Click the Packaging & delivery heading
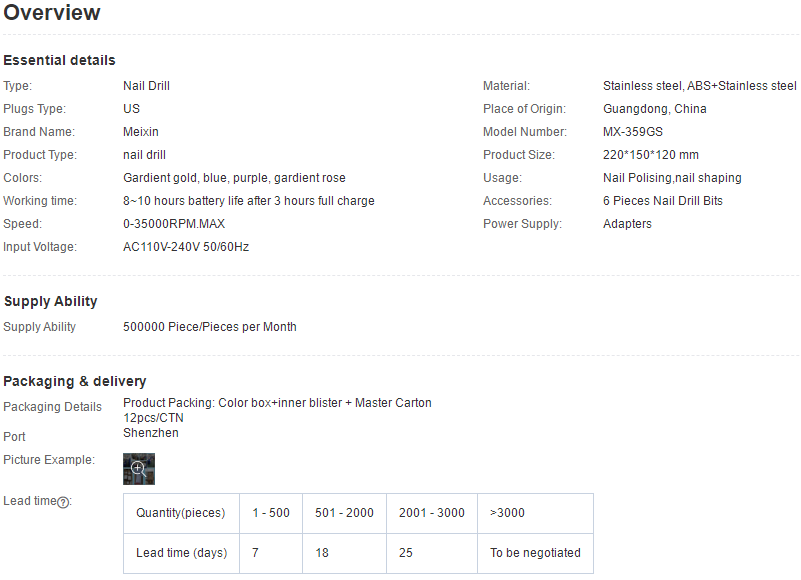The image size is (801, 580). (x=75, y=381)
